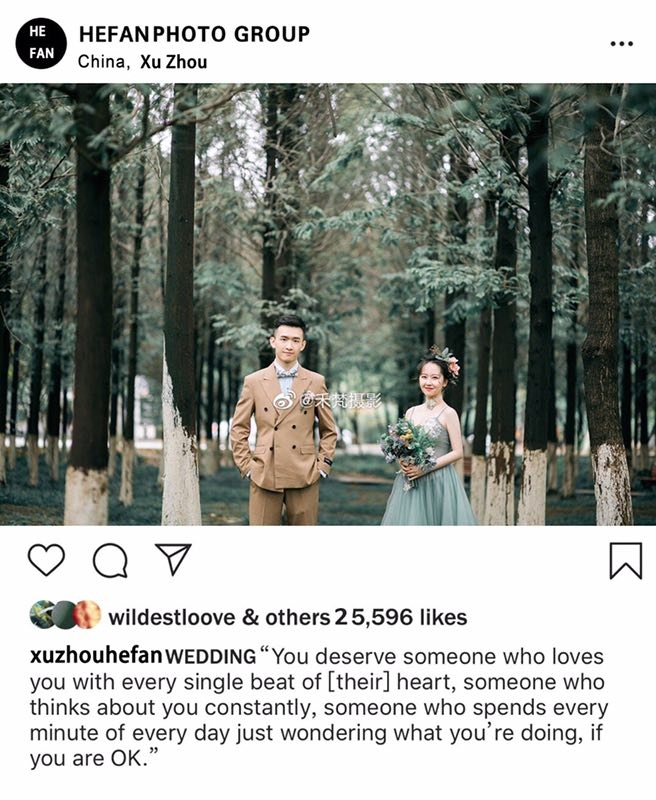Open the three-dot more options menu
This screenshot has width=656, height=800.
pyautogui.click(x=622, y=44)
